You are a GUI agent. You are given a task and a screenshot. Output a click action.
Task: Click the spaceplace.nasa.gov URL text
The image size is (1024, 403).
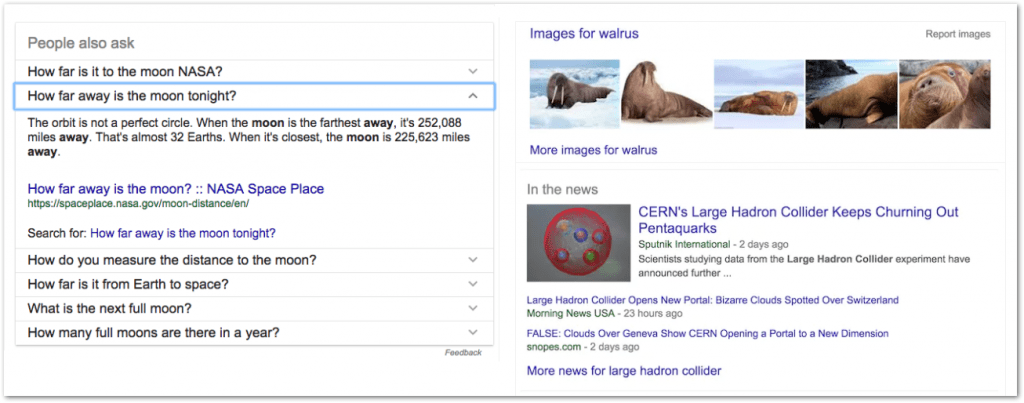pyautogui.click(x=138, y=204)
